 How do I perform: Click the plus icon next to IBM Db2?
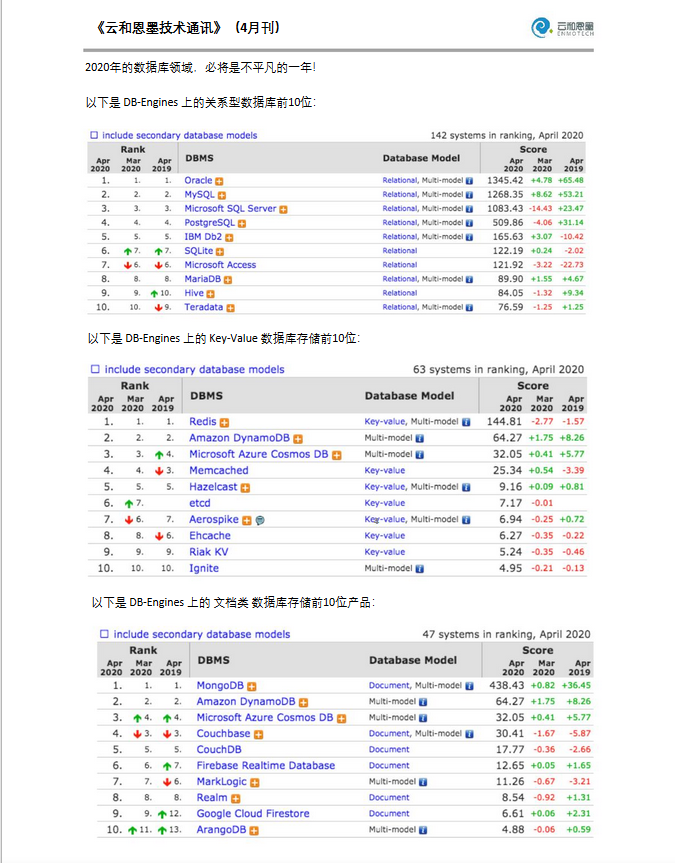pyautogui.click(x=229, y=238)
